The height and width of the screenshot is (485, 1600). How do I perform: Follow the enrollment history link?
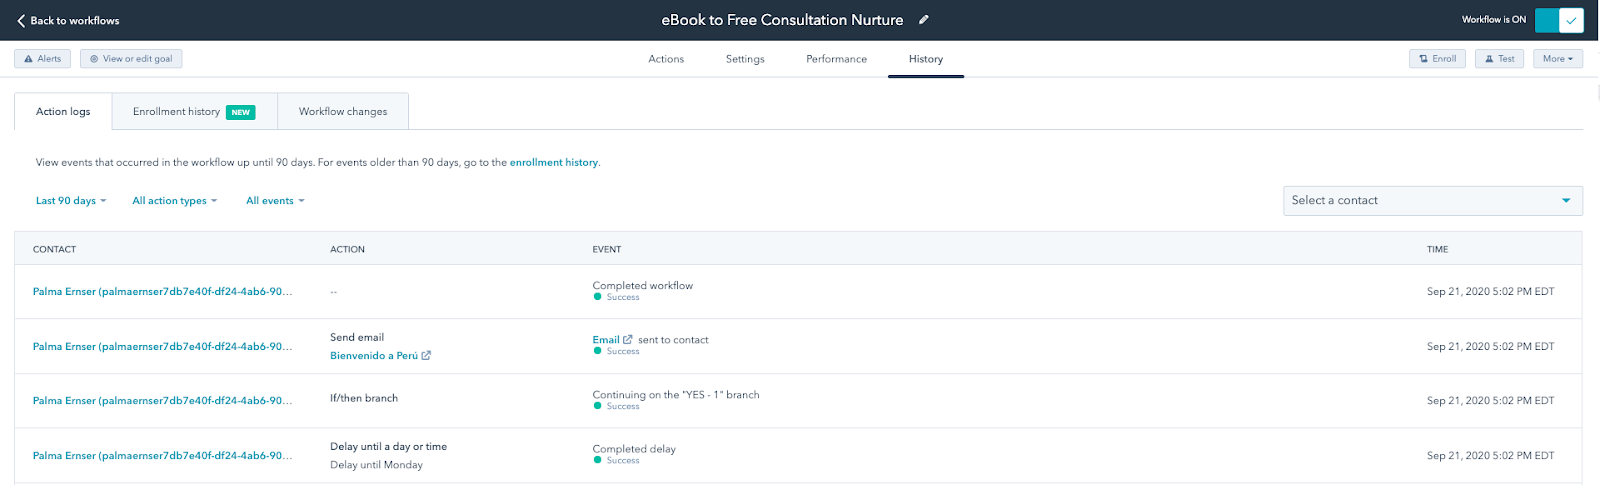(x=554, y=162)
